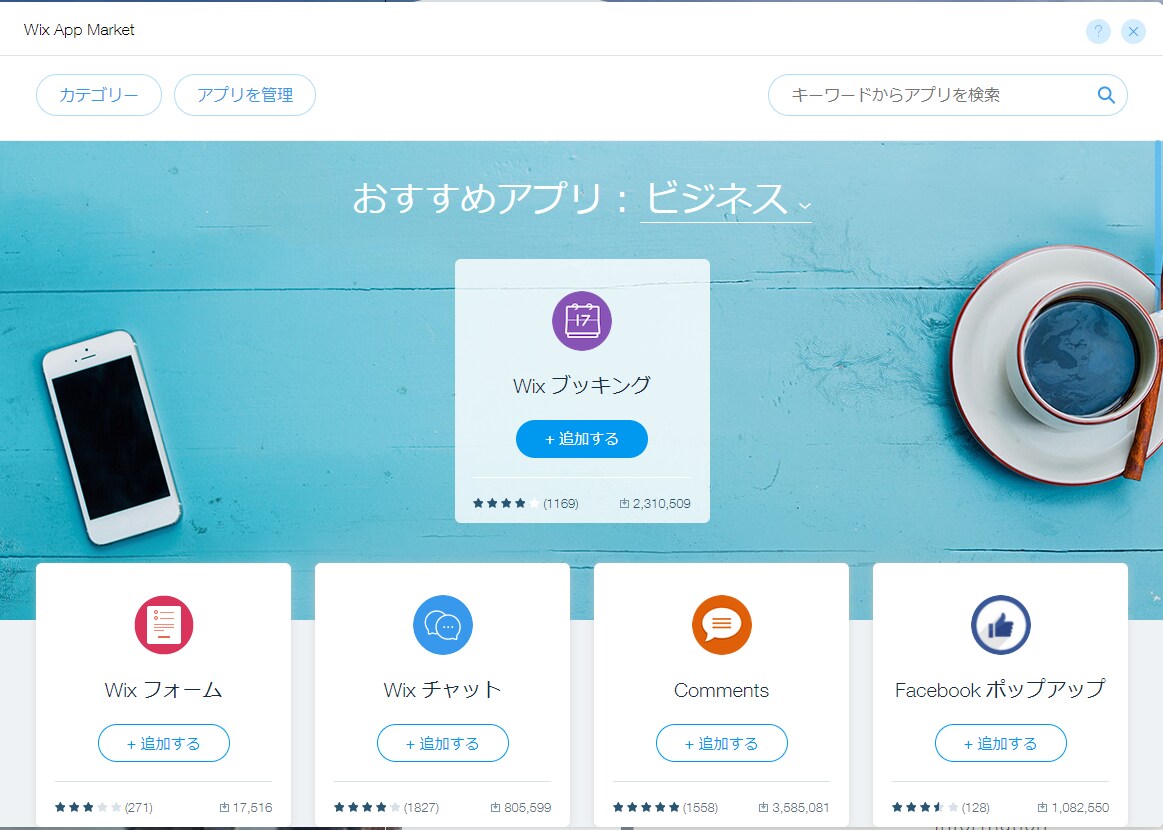Add Wix チャット with 追加する button
This screenshot has height=830, width=1163.
coord(443,743)
